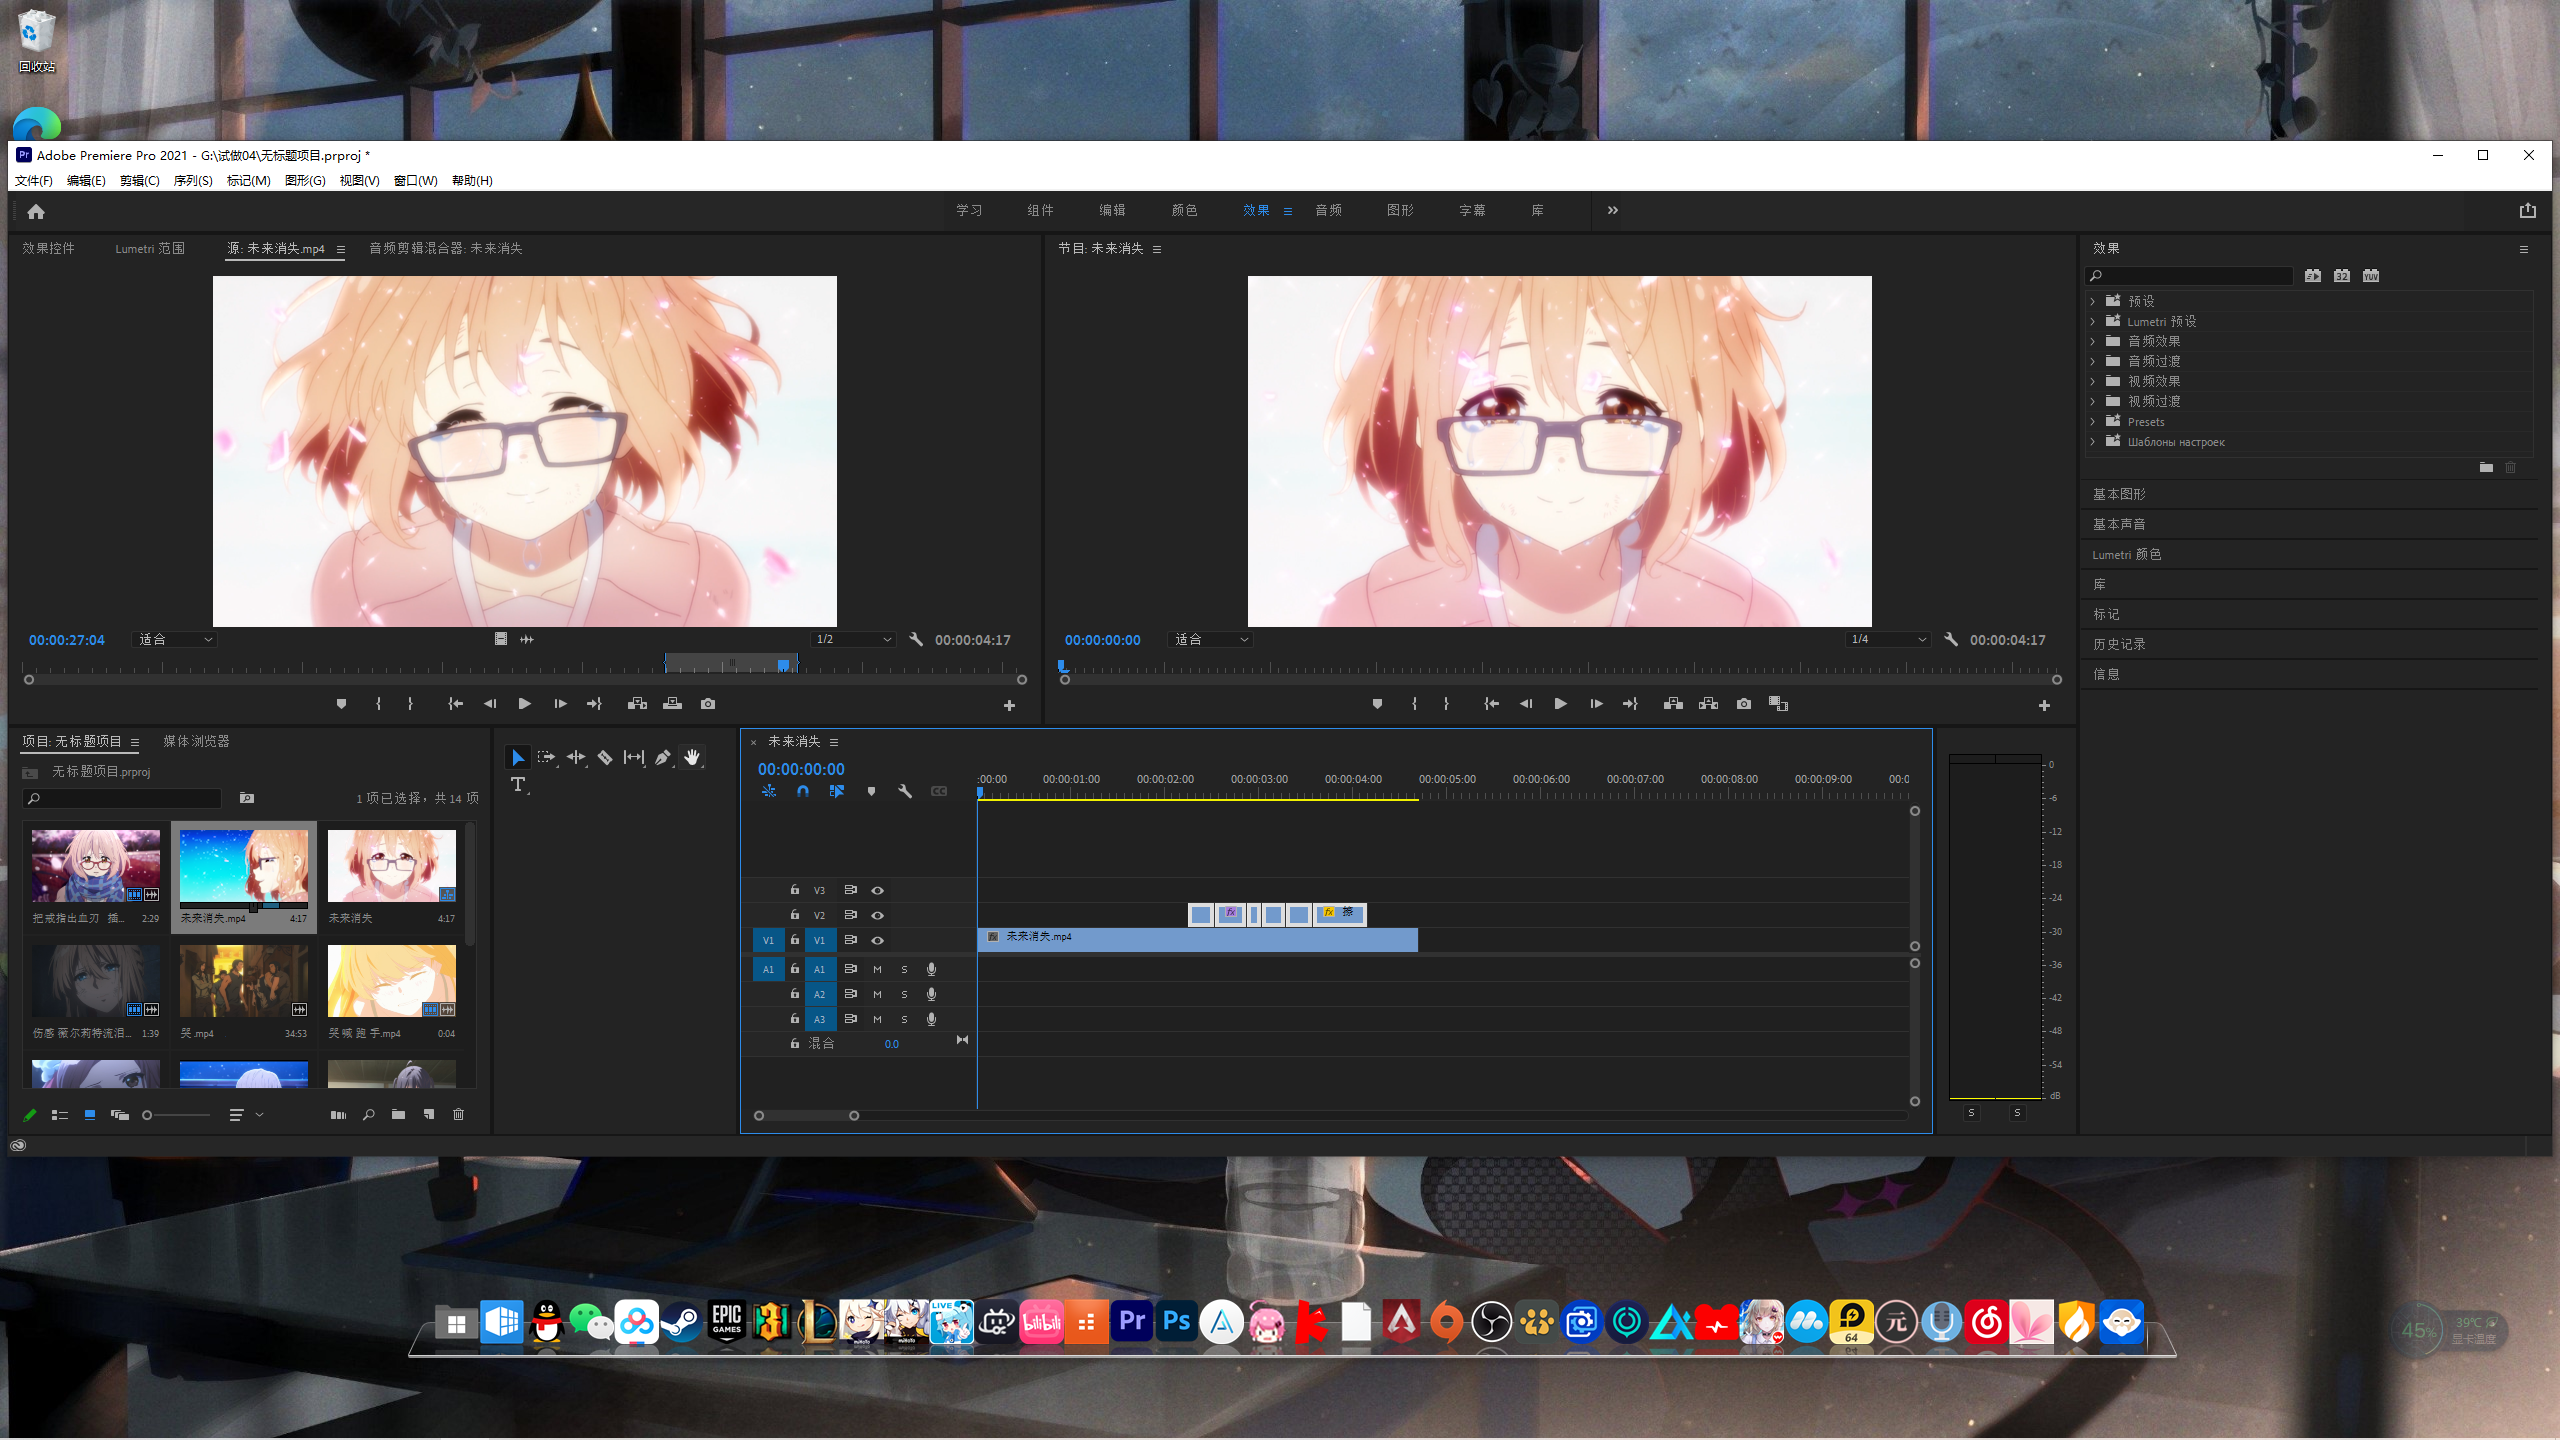Image resolution: width=2560 pixels, height=1440 pixels.
Task: Play the program monitor sequence
Action: (1560, 704)
